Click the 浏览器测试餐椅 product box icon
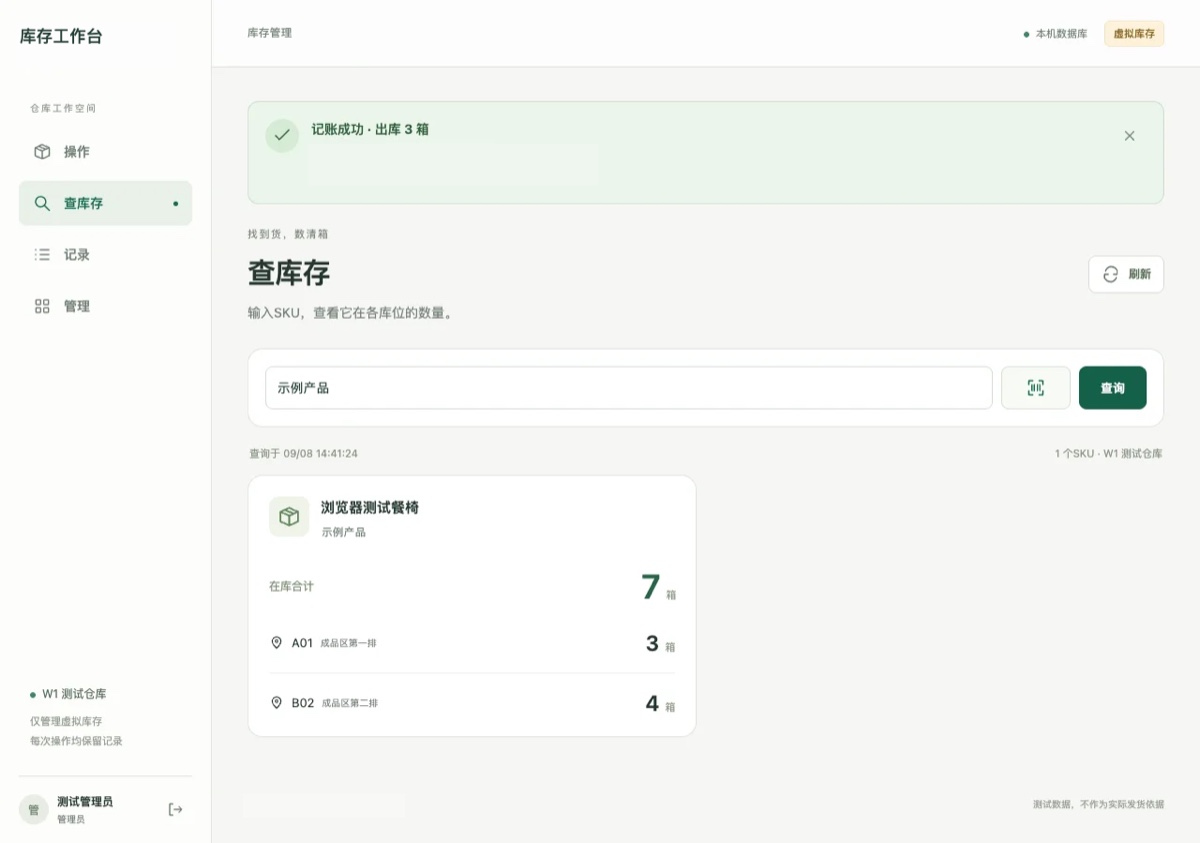The width and height of the screenshot is (1200, 843). click(289, 517)
